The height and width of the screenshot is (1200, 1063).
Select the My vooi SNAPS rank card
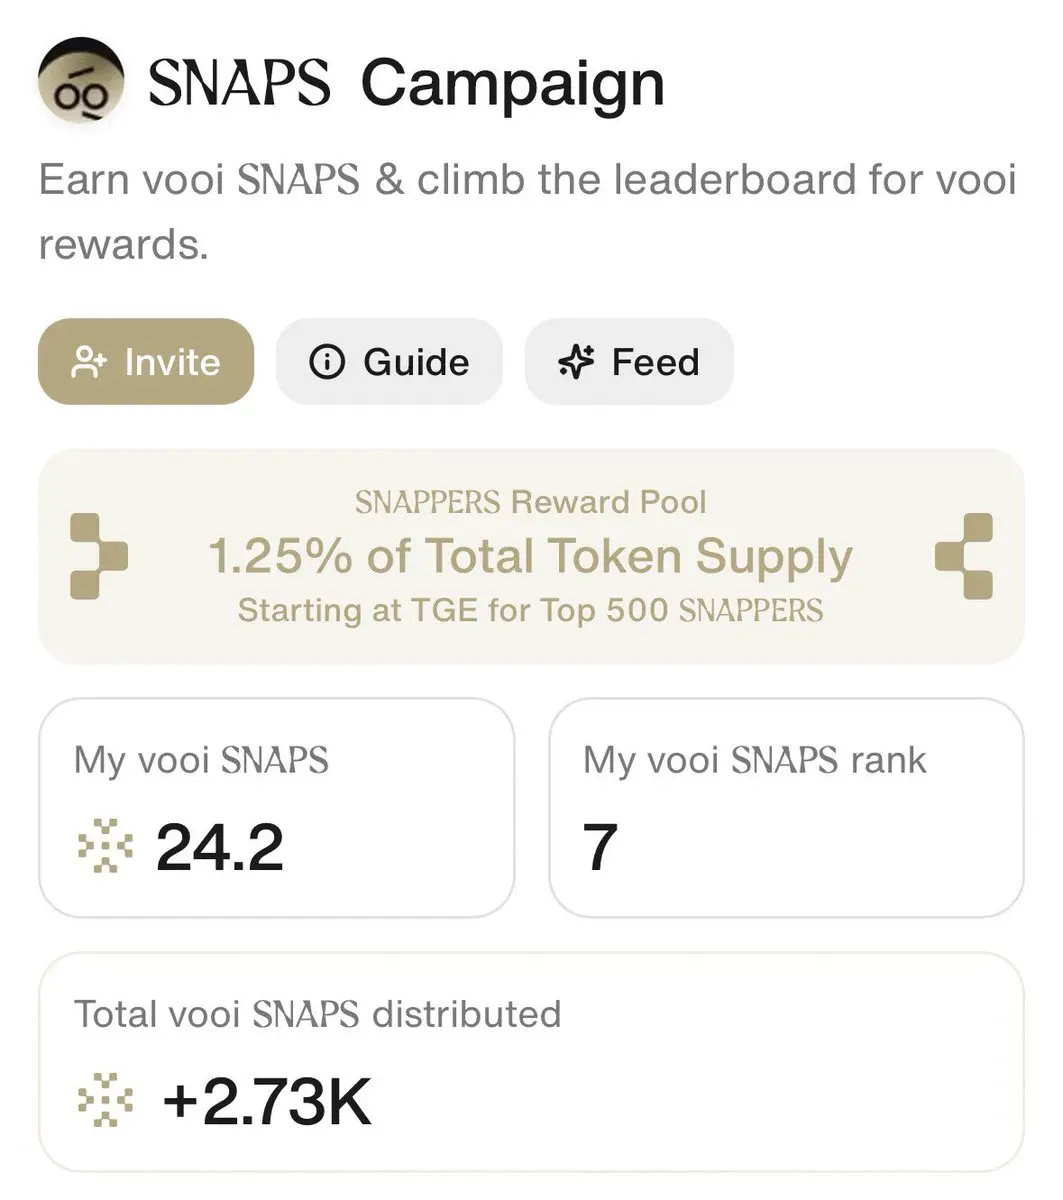(x=786, y=807)
